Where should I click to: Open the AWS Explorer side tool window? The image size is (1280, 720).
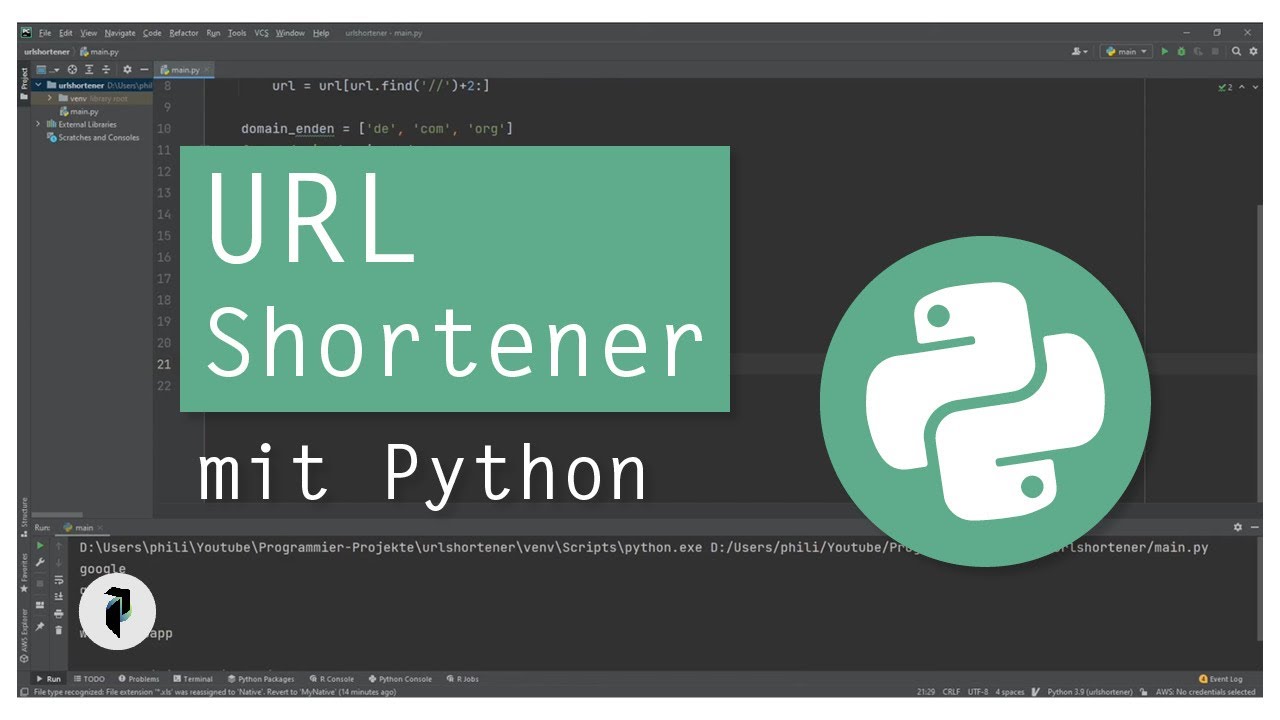(x=24, y=635)
